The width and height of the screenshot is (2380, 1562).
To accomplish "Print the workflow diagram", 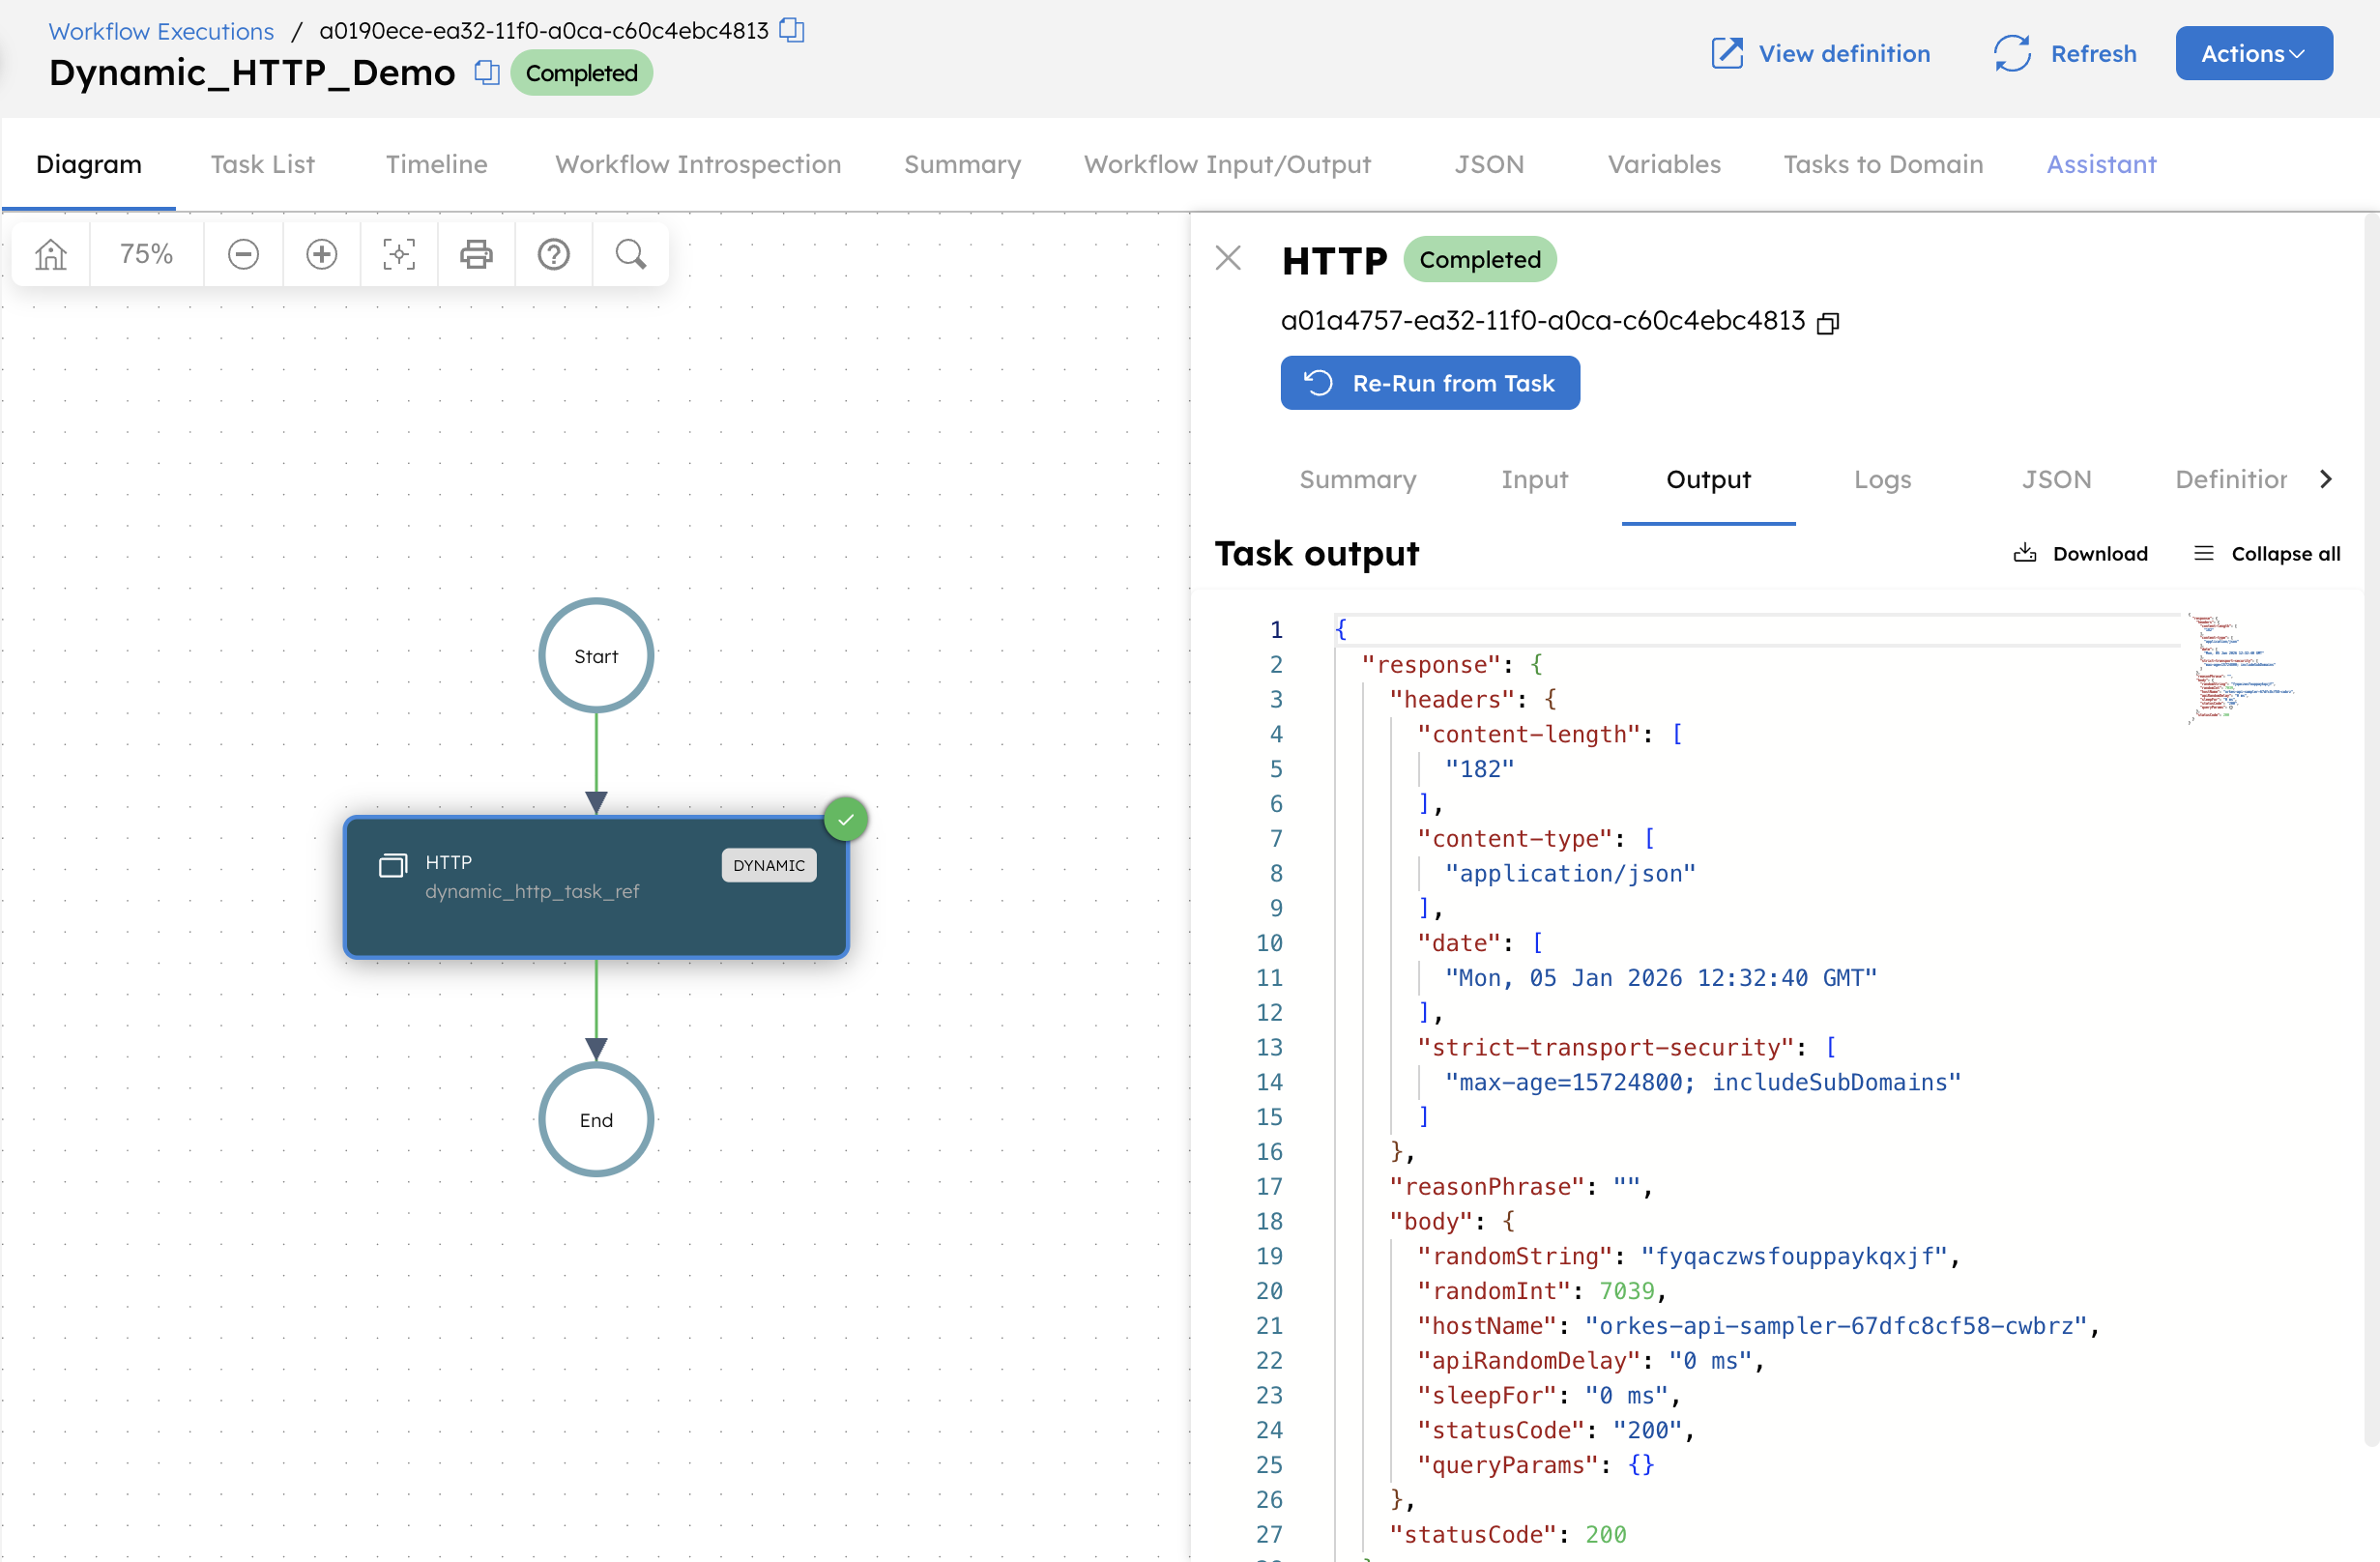I will pyautogui.click(x=476, y=254).
